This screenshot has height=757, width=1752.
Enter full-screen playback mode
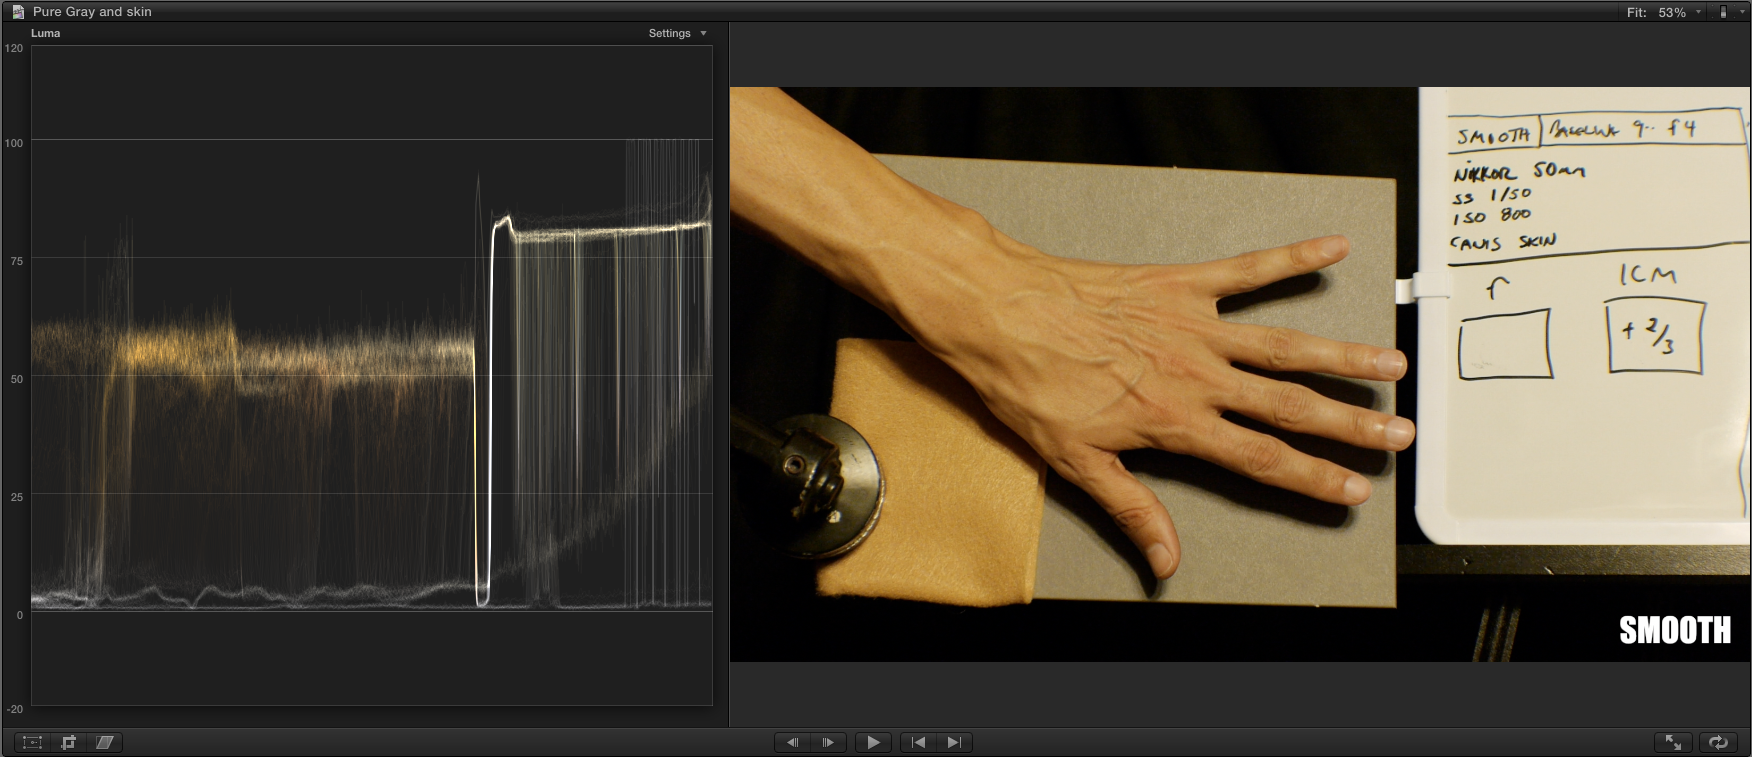tap(1673, 742)
